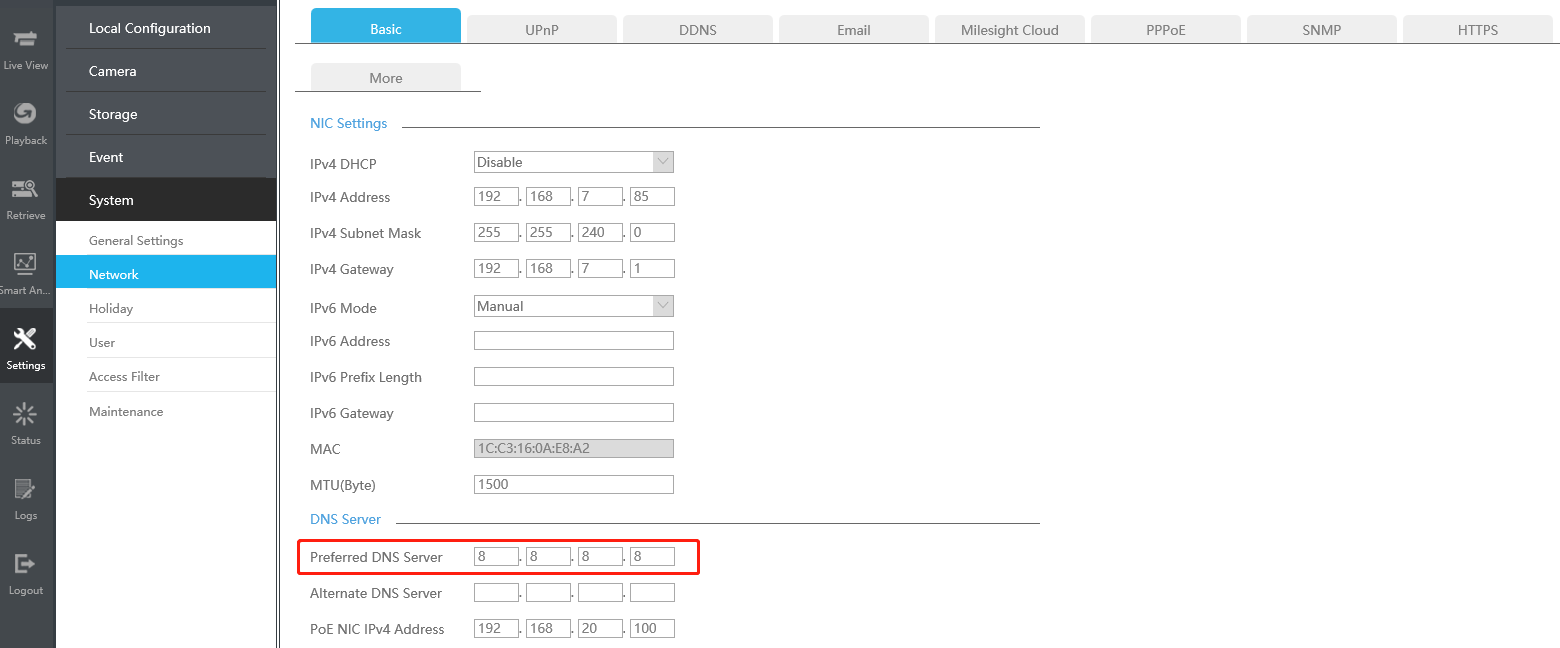Open the User submenu item
Screen dimensions: 1560x648
click(x=166, y=342)
